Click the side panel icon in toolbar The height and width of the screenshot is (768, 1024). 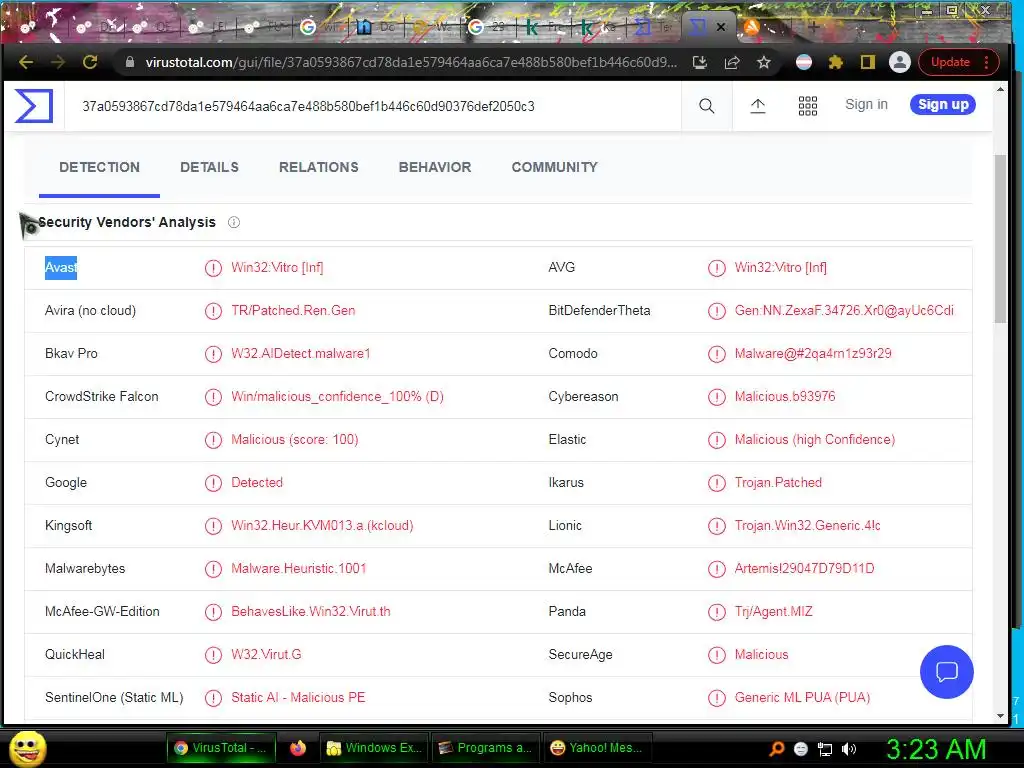pyautogui.click(x=867, y=62)
